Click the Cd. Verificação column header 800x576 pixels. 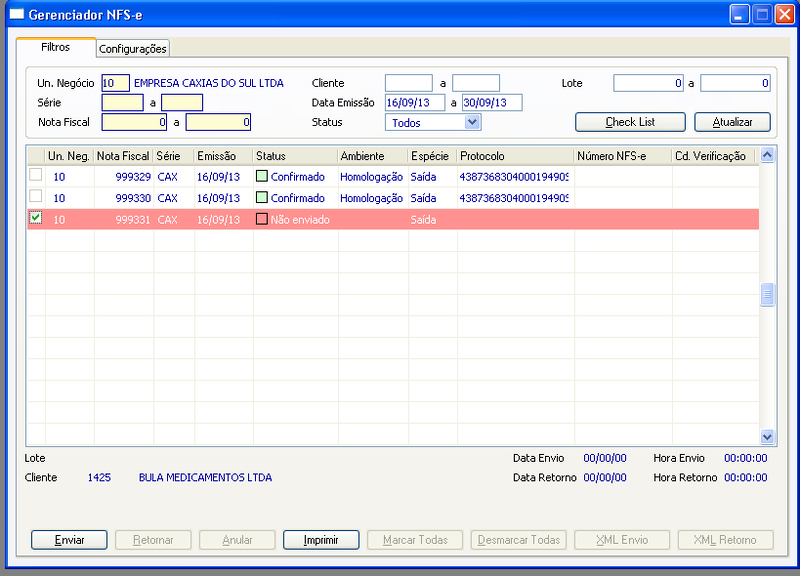tap(713, 156)
